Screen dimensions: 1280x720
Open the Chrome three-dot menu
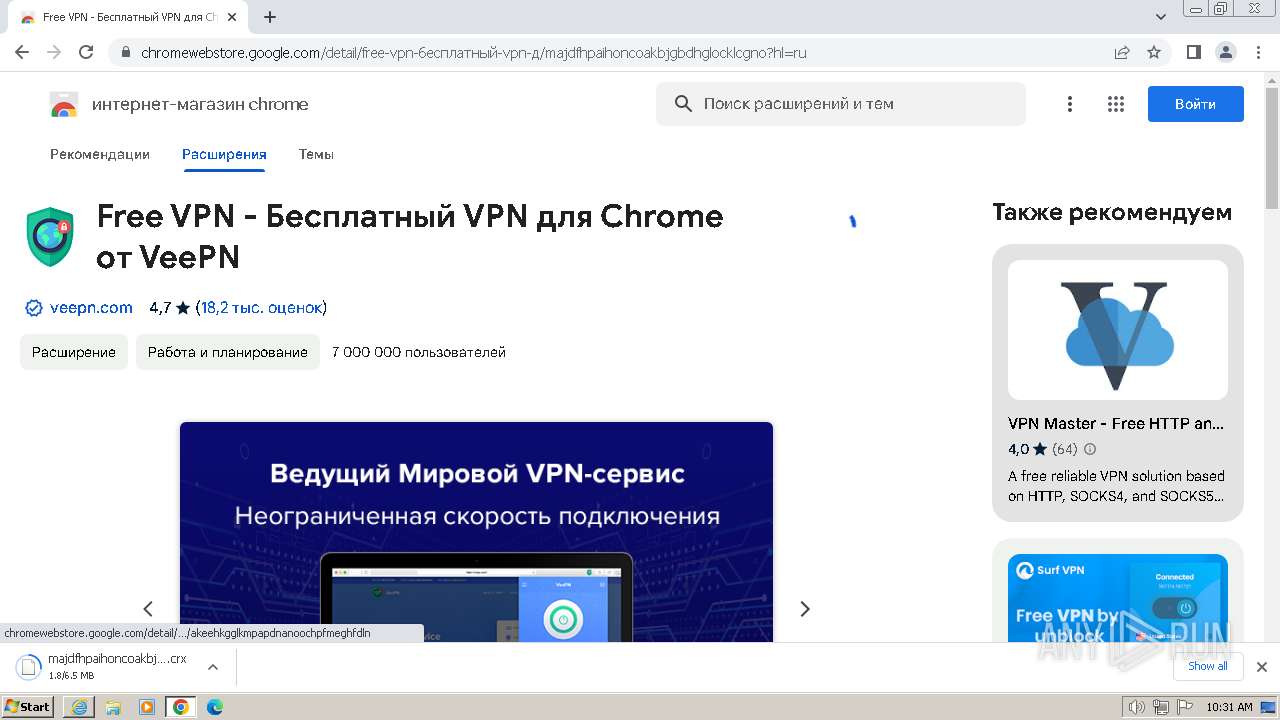pos(1256,52)
